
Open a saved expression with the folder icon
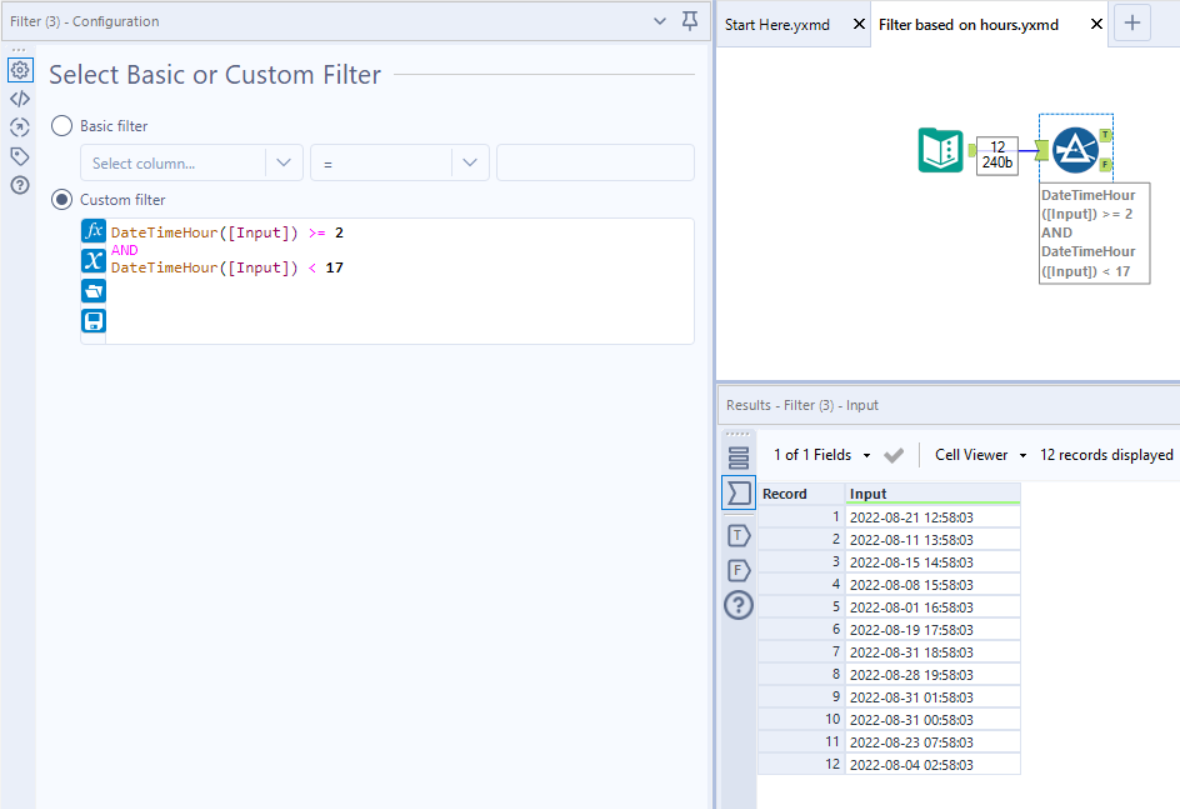tap(93, 290)
